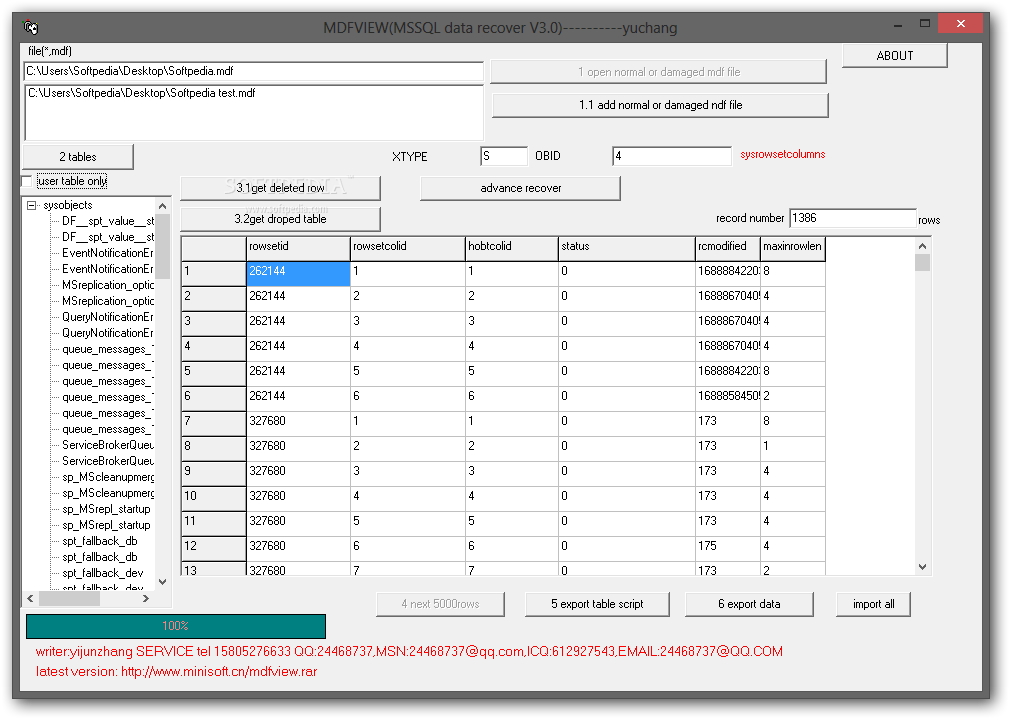Select 'Softpedia test.mdf' in file list

point(142,93)
